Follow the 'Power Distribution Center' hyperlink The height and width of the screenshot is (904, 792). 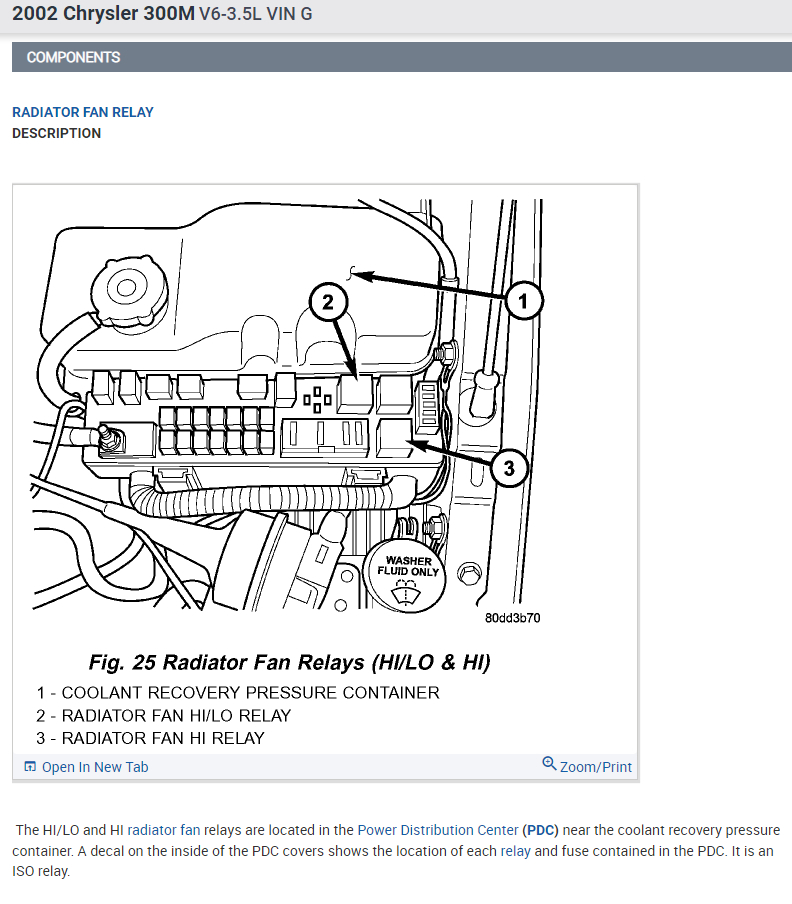[x=438, y=830]
